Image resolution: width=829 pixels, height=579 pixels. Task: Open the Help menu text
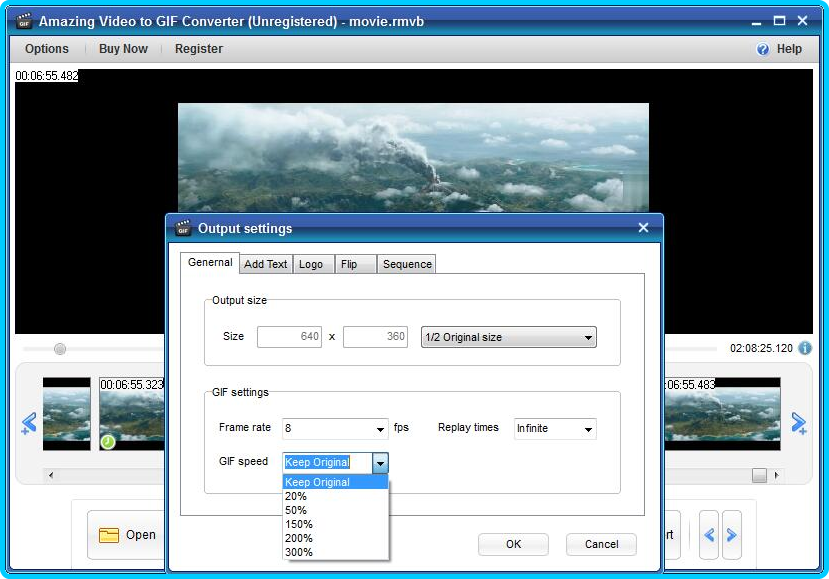[789, 49]
